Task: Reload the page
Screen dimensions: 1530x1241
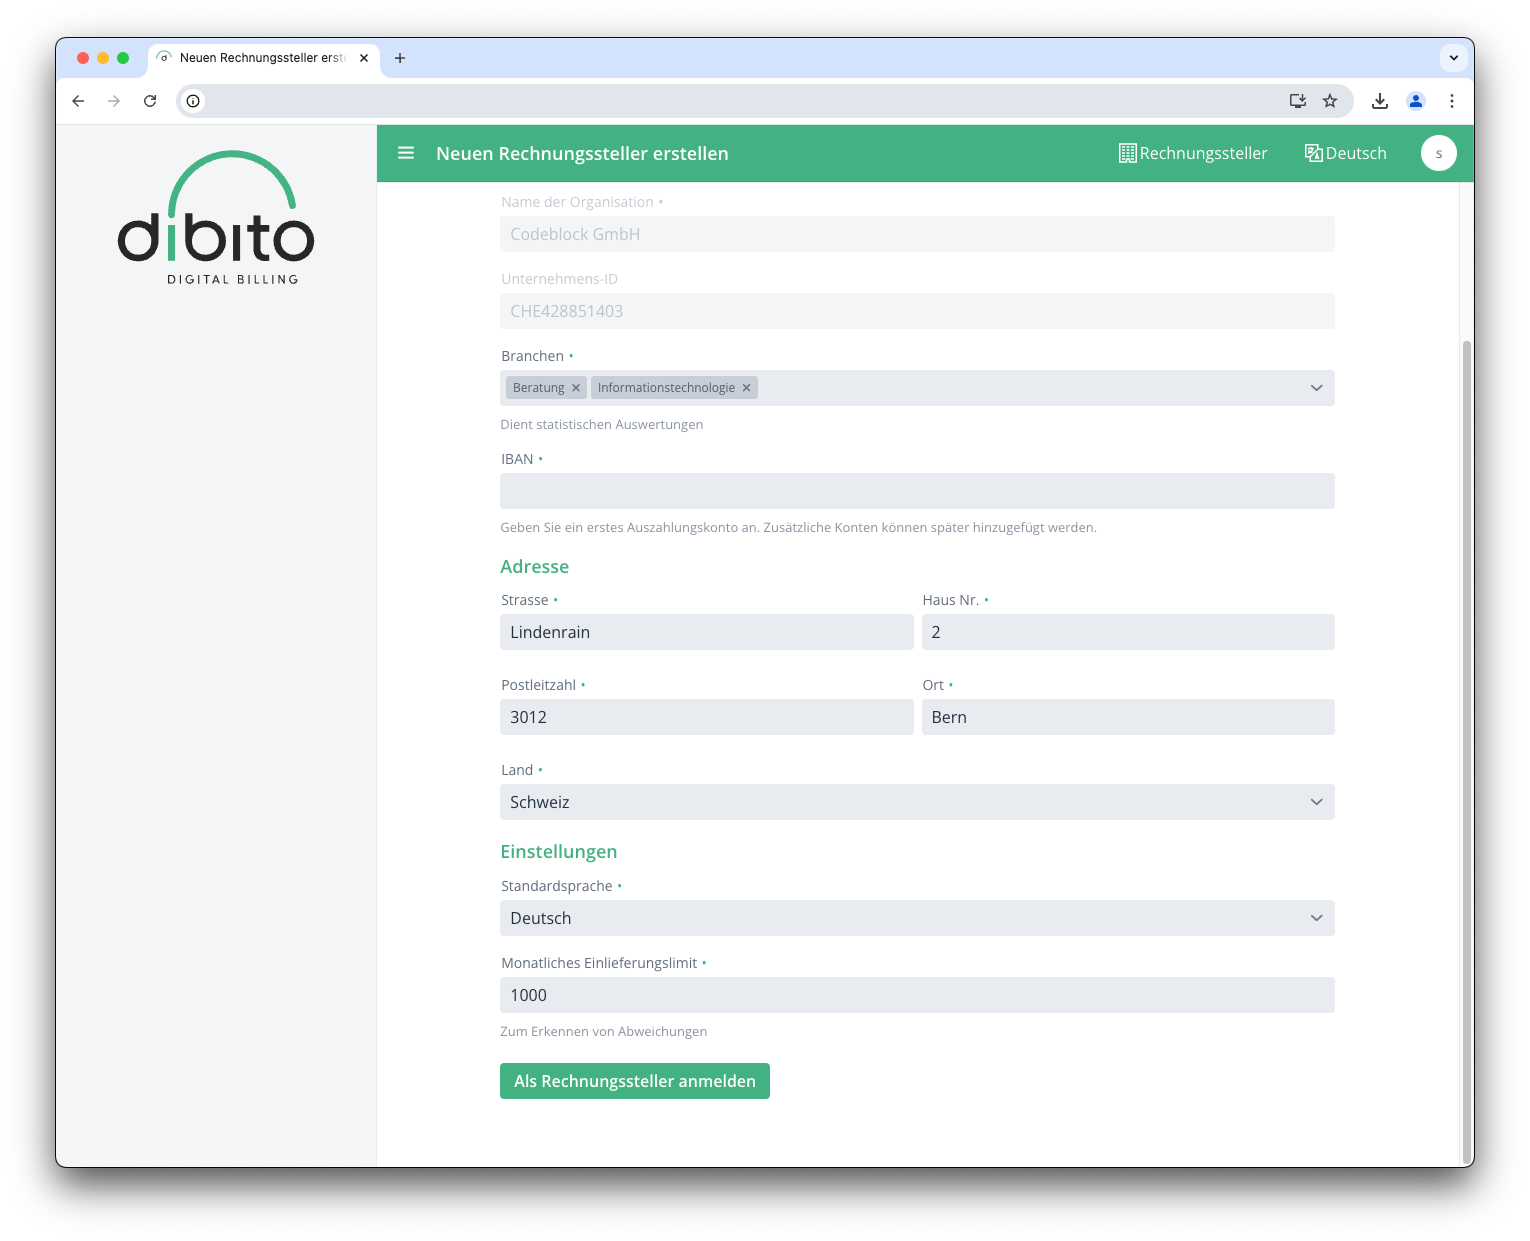Action: click(x=150, y=101)
